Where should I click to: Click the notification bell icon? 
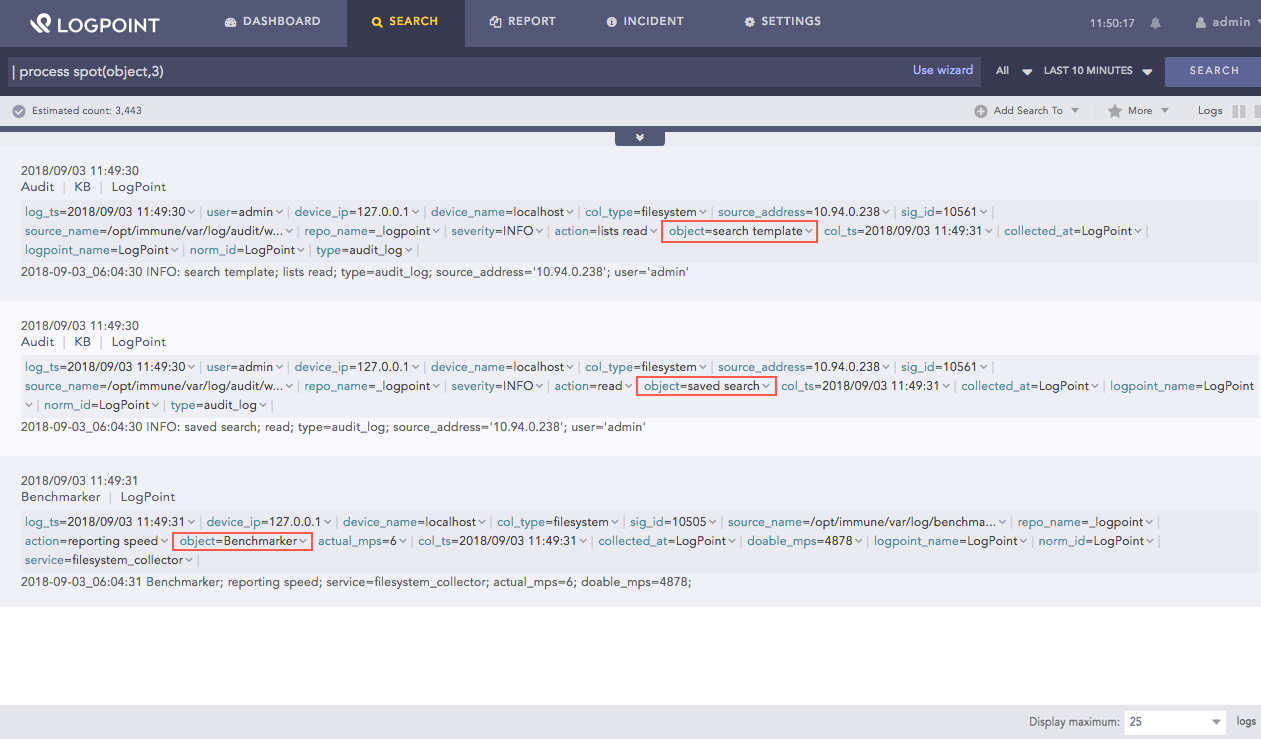click(x=1156, y=22)
